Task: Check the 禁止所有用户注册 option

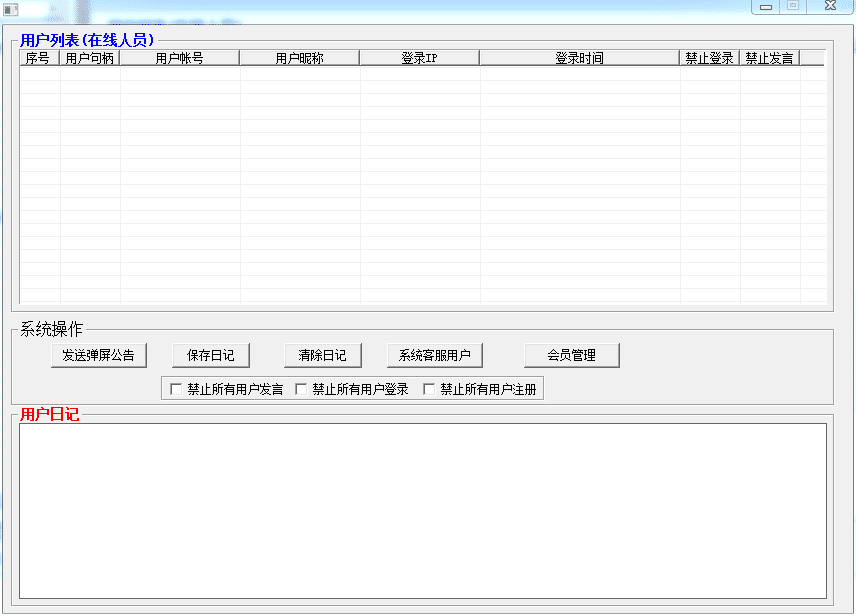Action: (430, 388)
